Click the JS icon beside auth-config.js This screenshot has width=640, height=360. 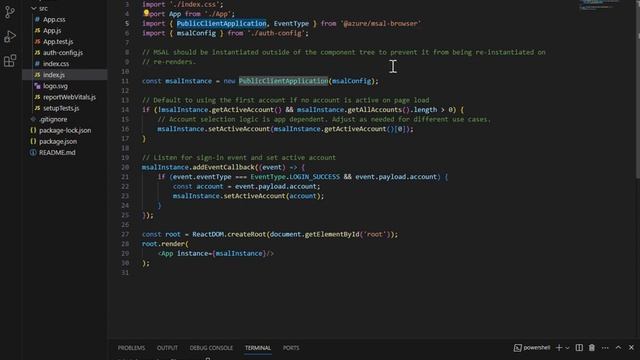click(37, 53)
